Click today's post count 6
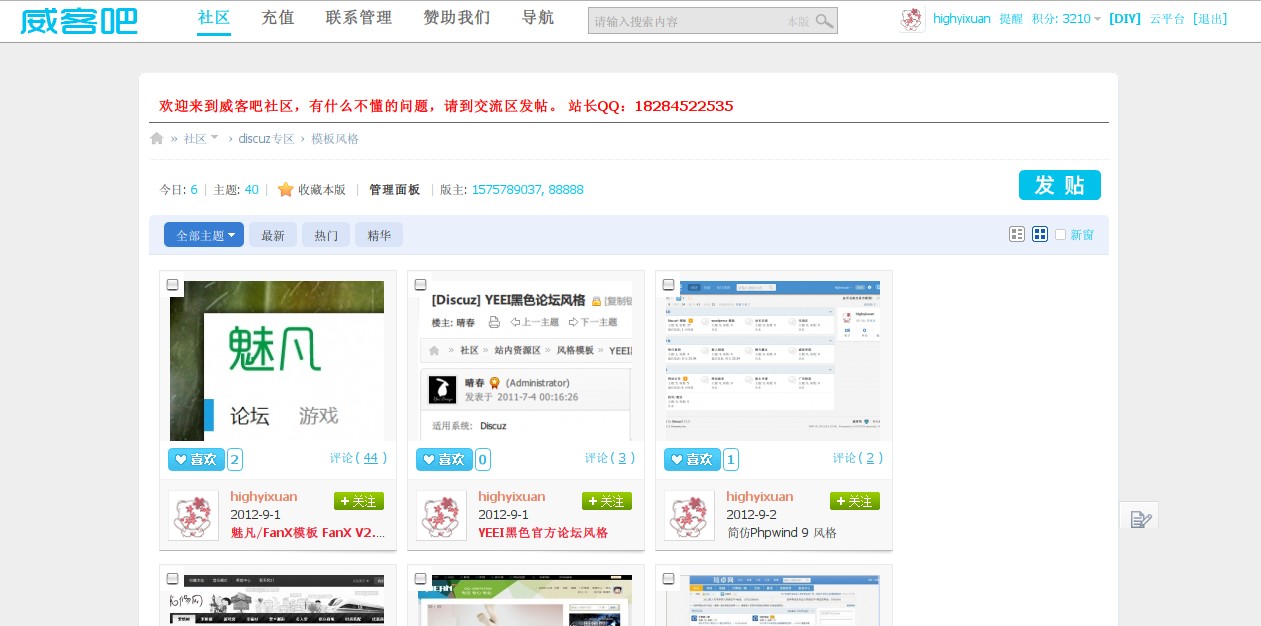This screenshot has width=1261, height=626. pos(194,189)
